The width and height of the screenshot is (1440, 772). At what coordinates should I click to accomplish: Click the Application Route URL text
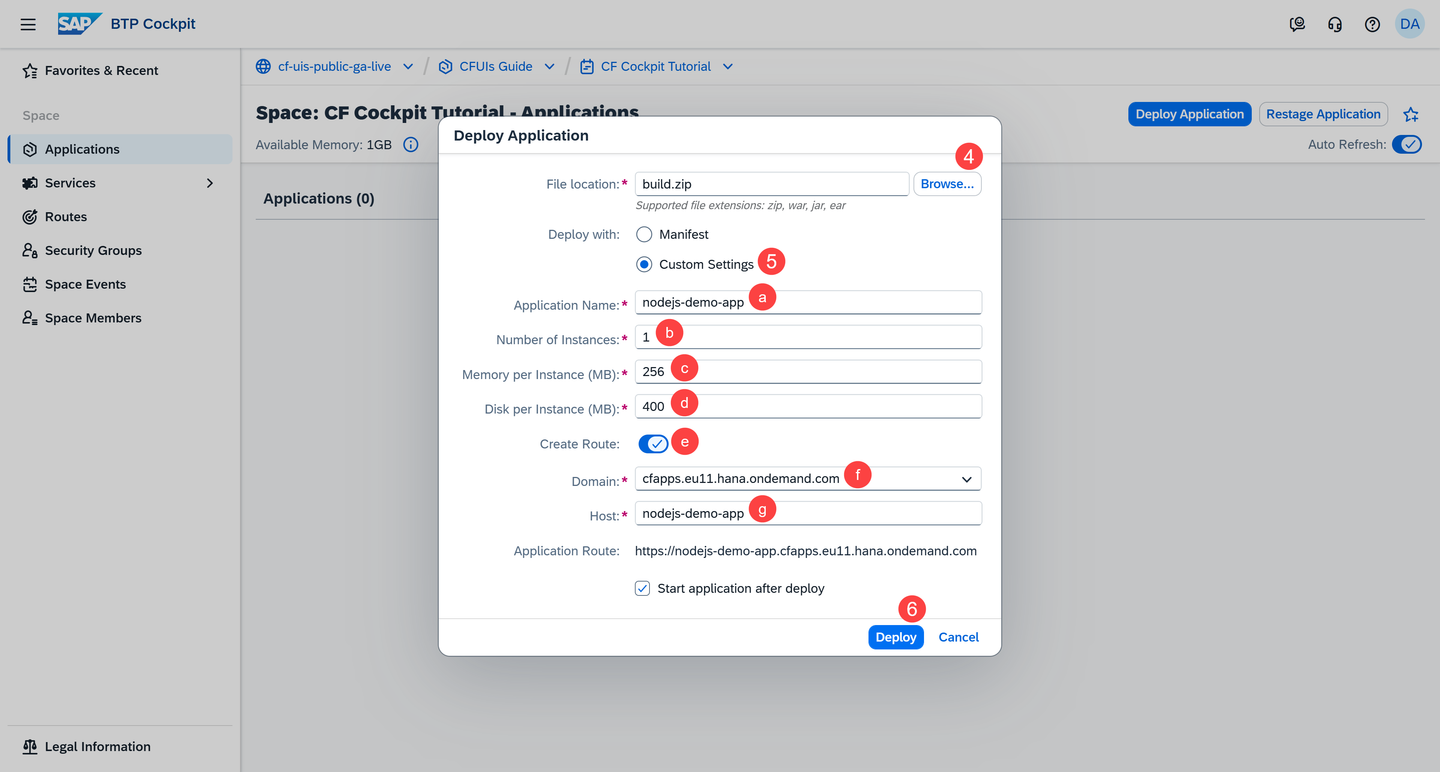(806, 551)
